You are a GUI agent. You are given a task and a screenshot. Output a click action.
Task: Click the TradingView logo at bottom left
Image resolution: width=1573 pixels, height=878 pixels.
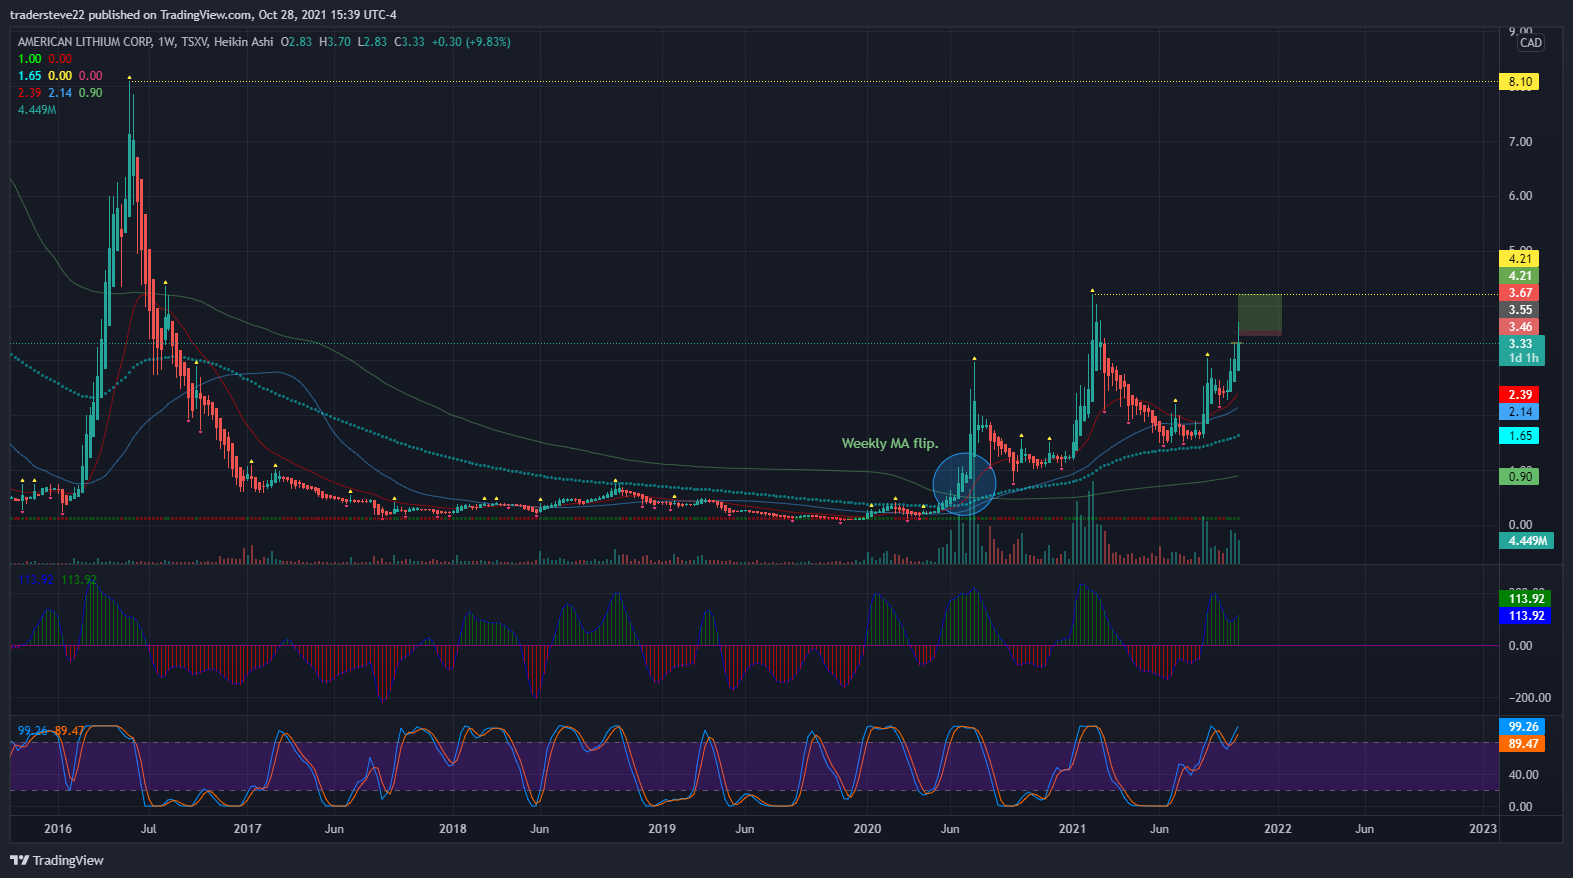click(57, 860)
